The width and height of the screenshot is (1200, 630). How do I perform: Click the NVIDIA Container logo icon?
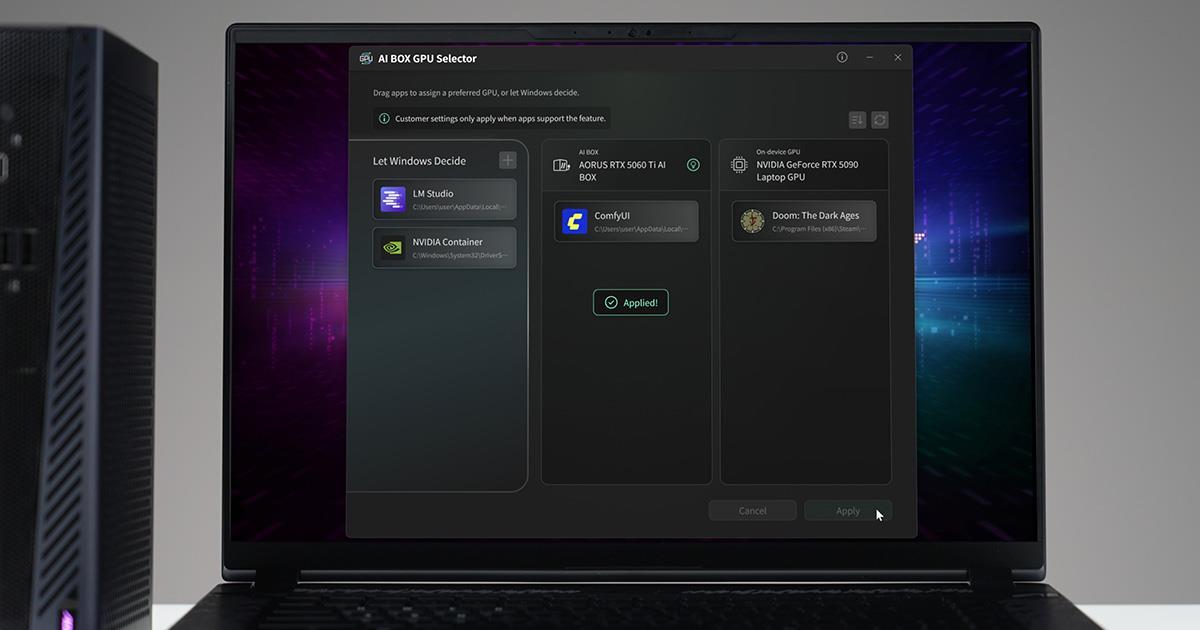pyautogui.click(x=393, y=247)
